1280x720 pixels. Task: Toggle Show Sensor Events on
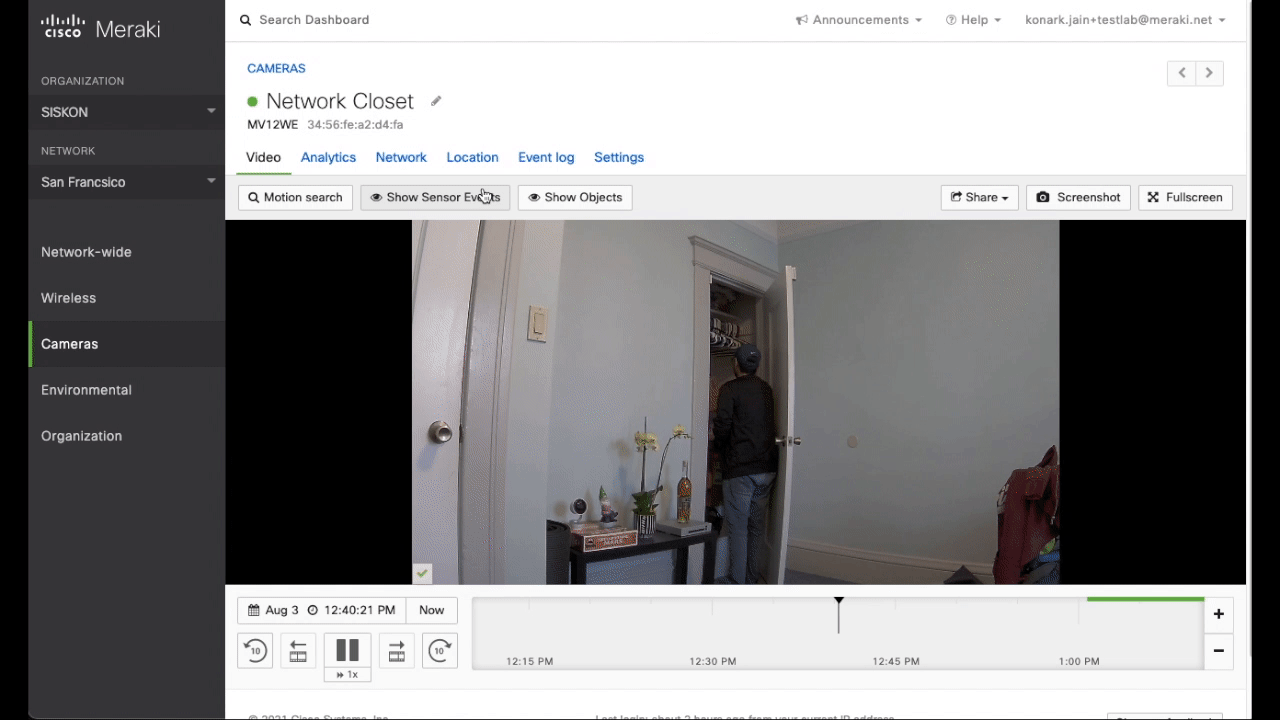[x=435, y=197]
